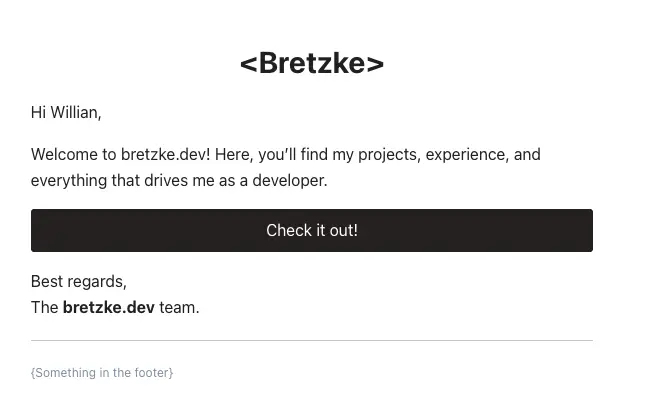Select the "Hi Willian," greeting line
Viewport: 648px width, 412px height.
pyautogui.click(x=66, y=112)
